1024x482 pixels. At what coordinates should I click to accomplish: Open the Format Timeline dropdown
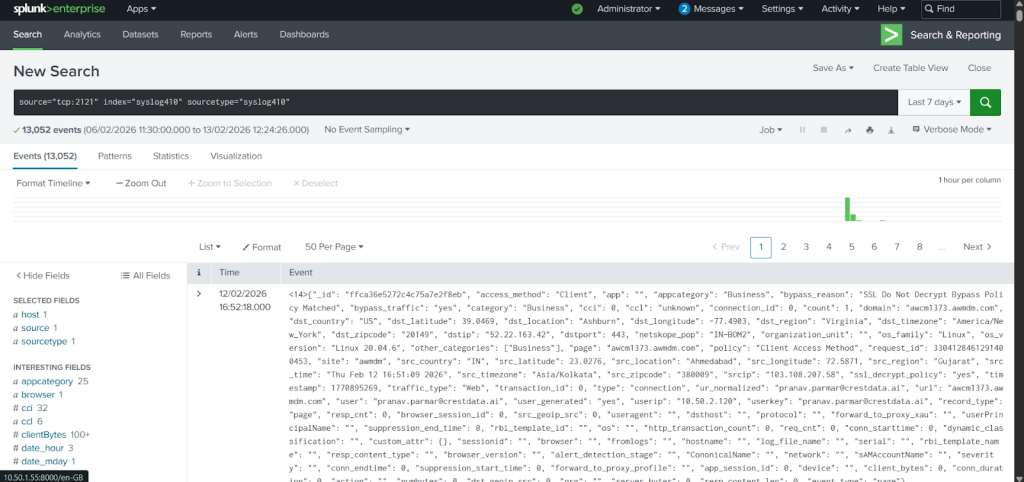(53, 184)
